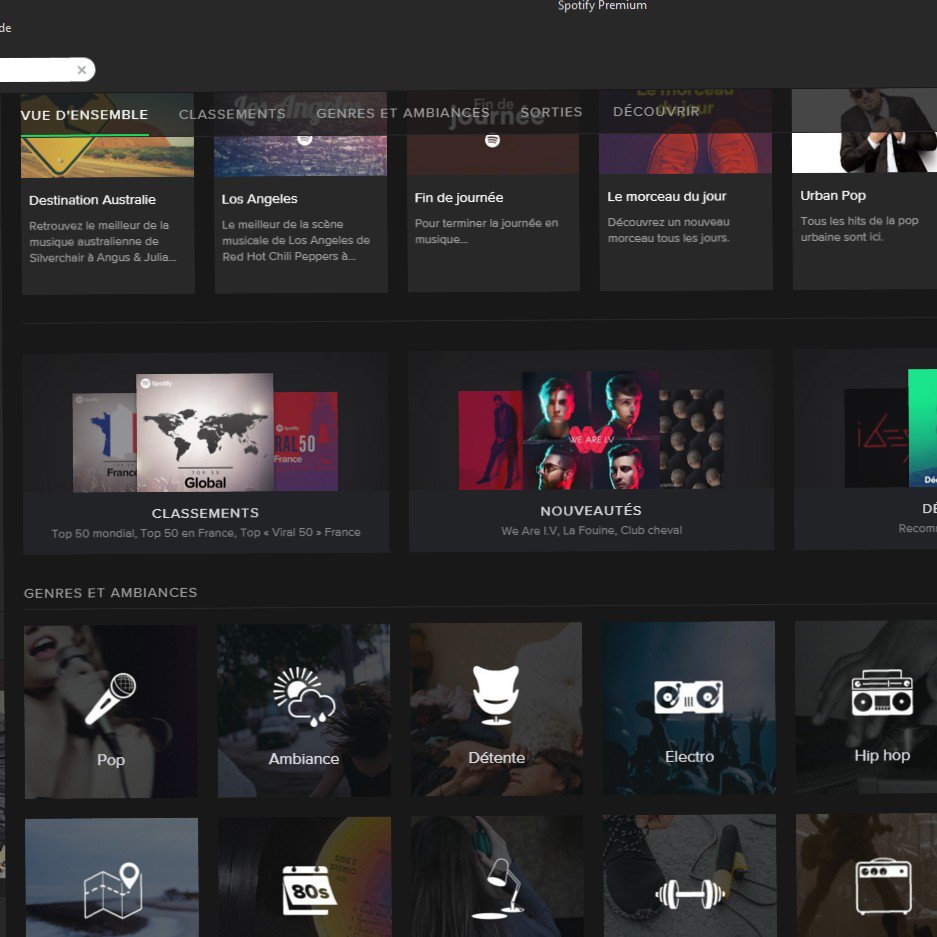Open the desk lamp genre icon
Viewport: 937px width, 937px height.
click(x=498, y=889)
